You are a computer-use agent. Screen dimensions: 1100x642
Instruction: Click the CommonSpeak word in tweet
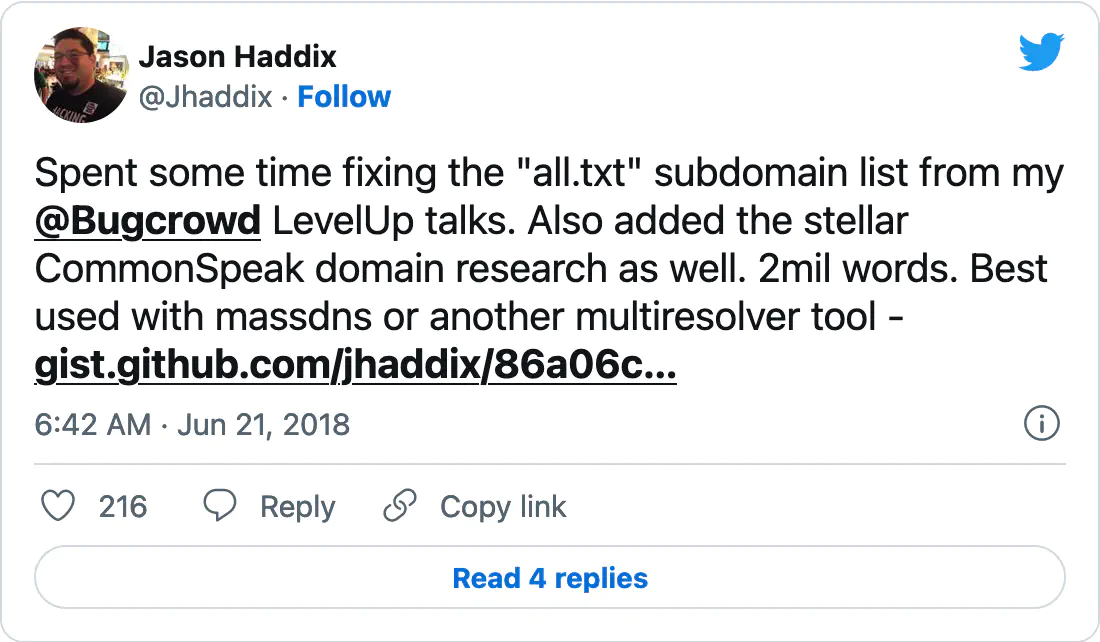tap(169, 269)
